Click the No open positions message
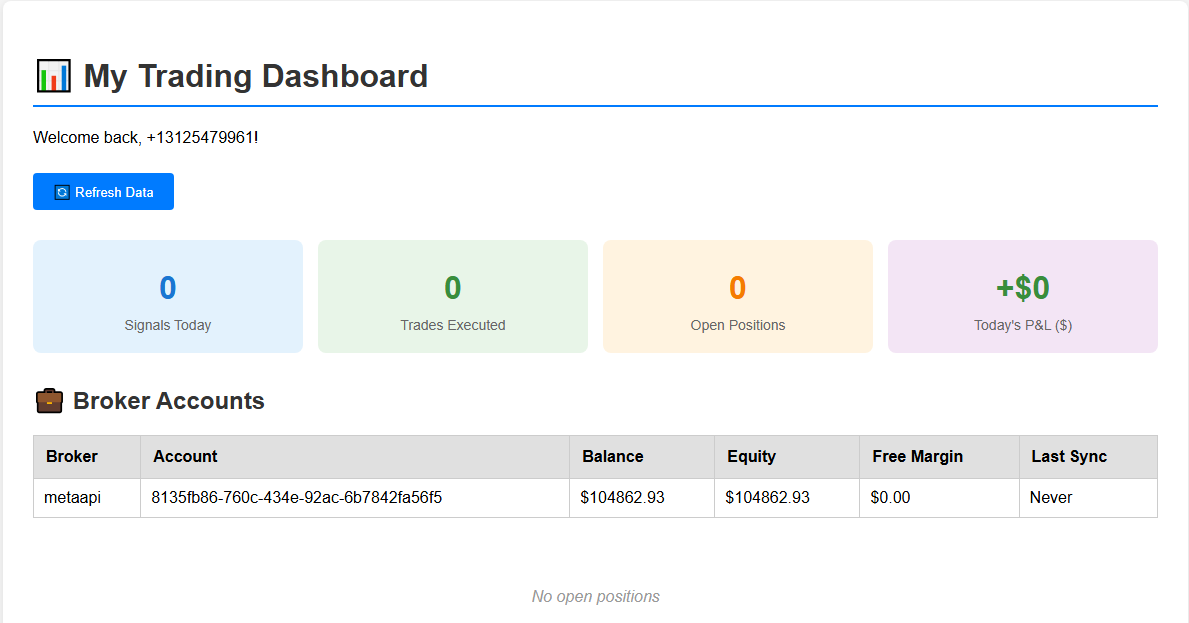 click(595, 596)
